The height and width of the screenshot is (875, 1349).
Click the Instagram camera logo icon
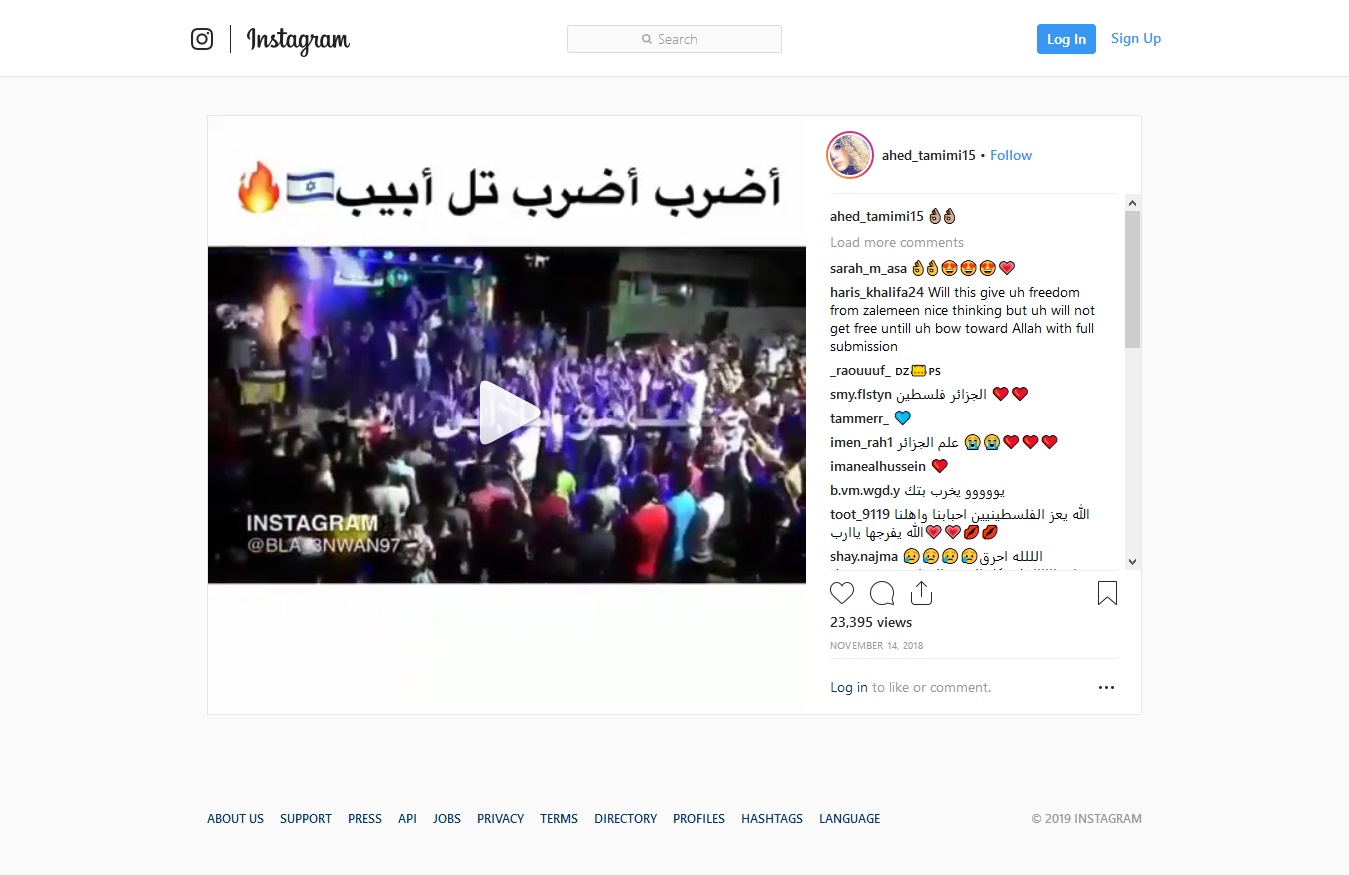pyautogui.click(x=202, y=39)
